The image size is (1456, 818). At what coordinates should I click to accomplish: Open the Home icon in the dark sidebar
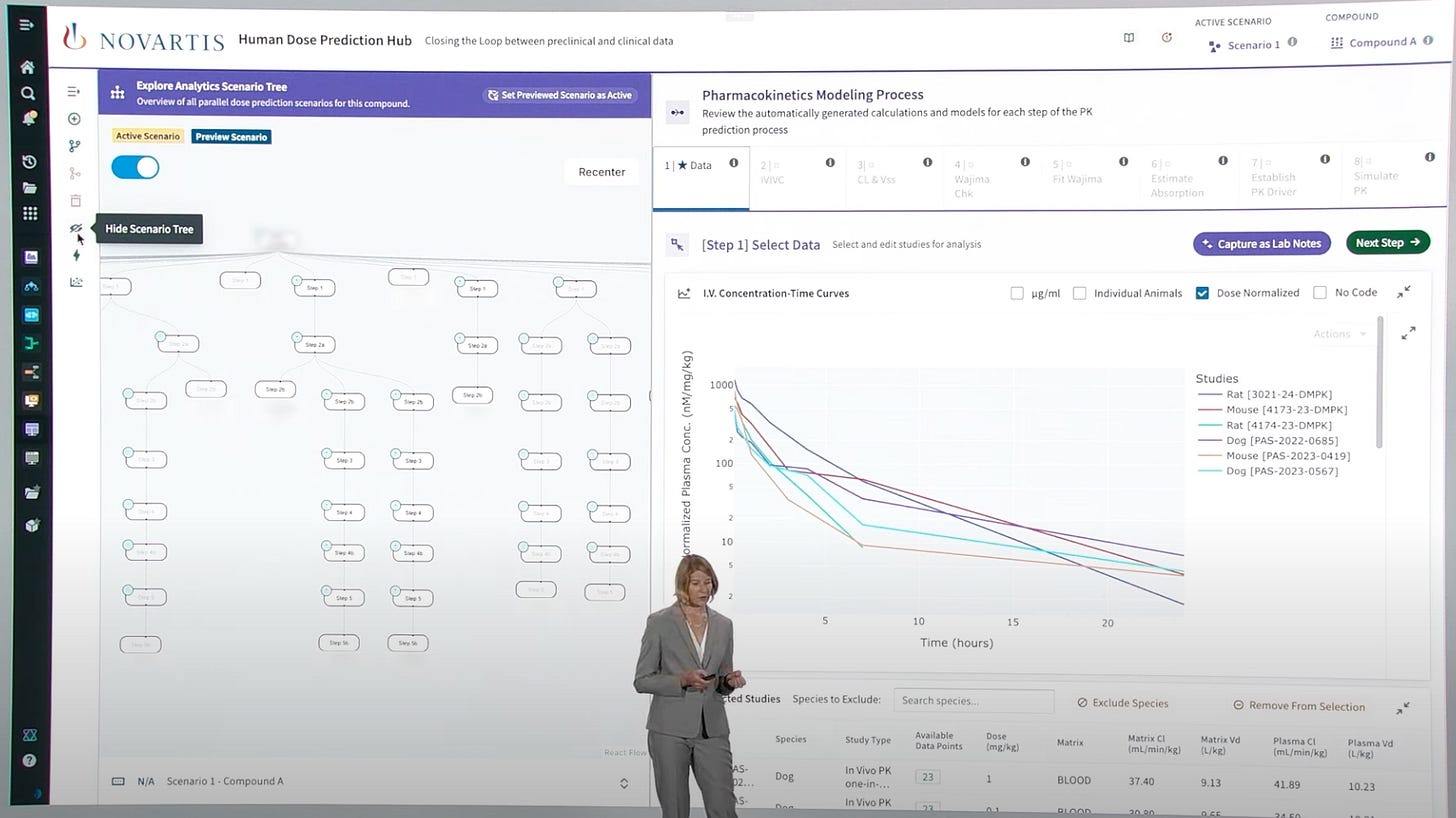point(28,67)
